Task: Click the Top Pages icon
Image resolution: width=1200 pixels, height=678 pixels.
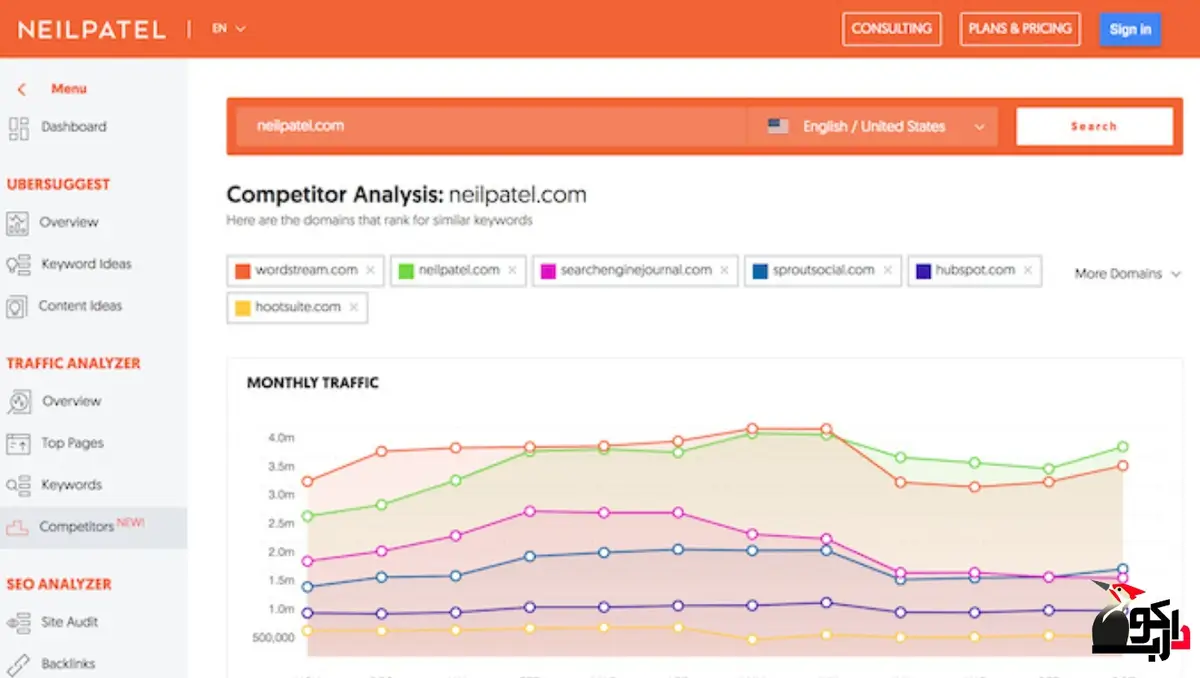Action: tap(18, 443)
